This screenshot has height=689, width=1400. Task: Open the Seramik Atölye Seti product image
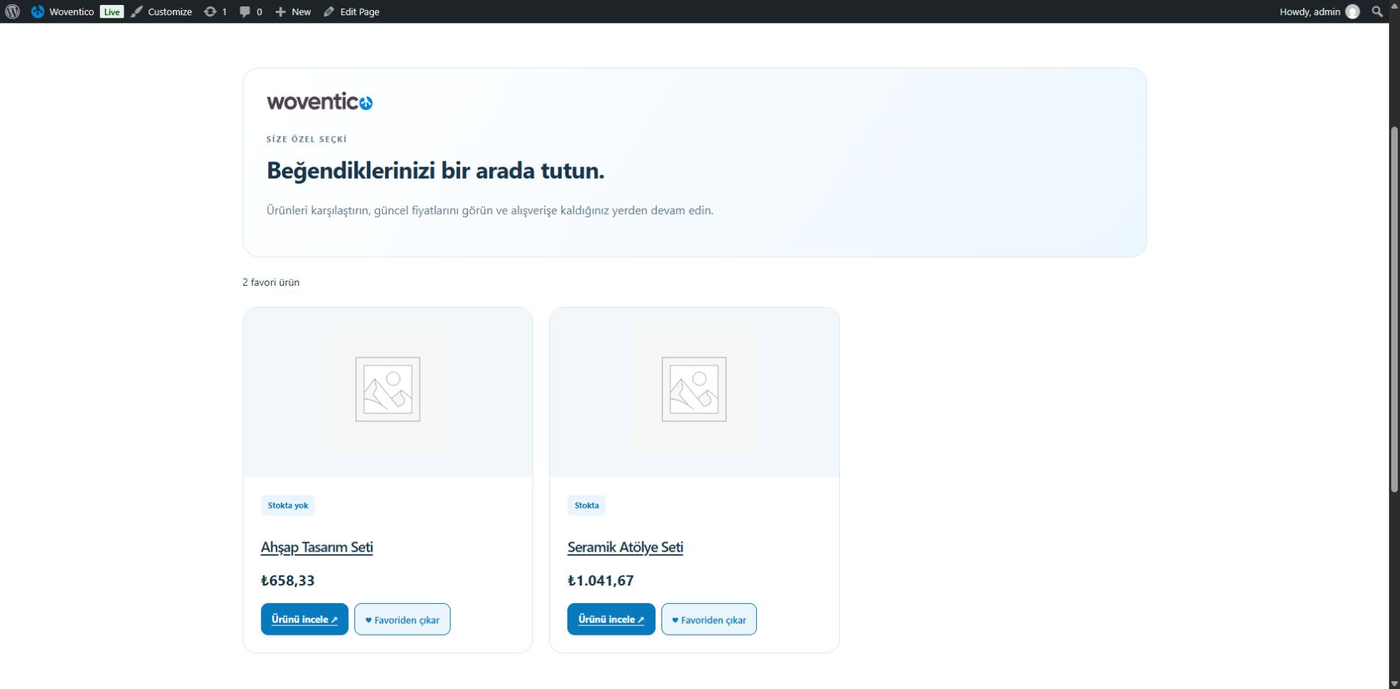[x=694, y=391]
